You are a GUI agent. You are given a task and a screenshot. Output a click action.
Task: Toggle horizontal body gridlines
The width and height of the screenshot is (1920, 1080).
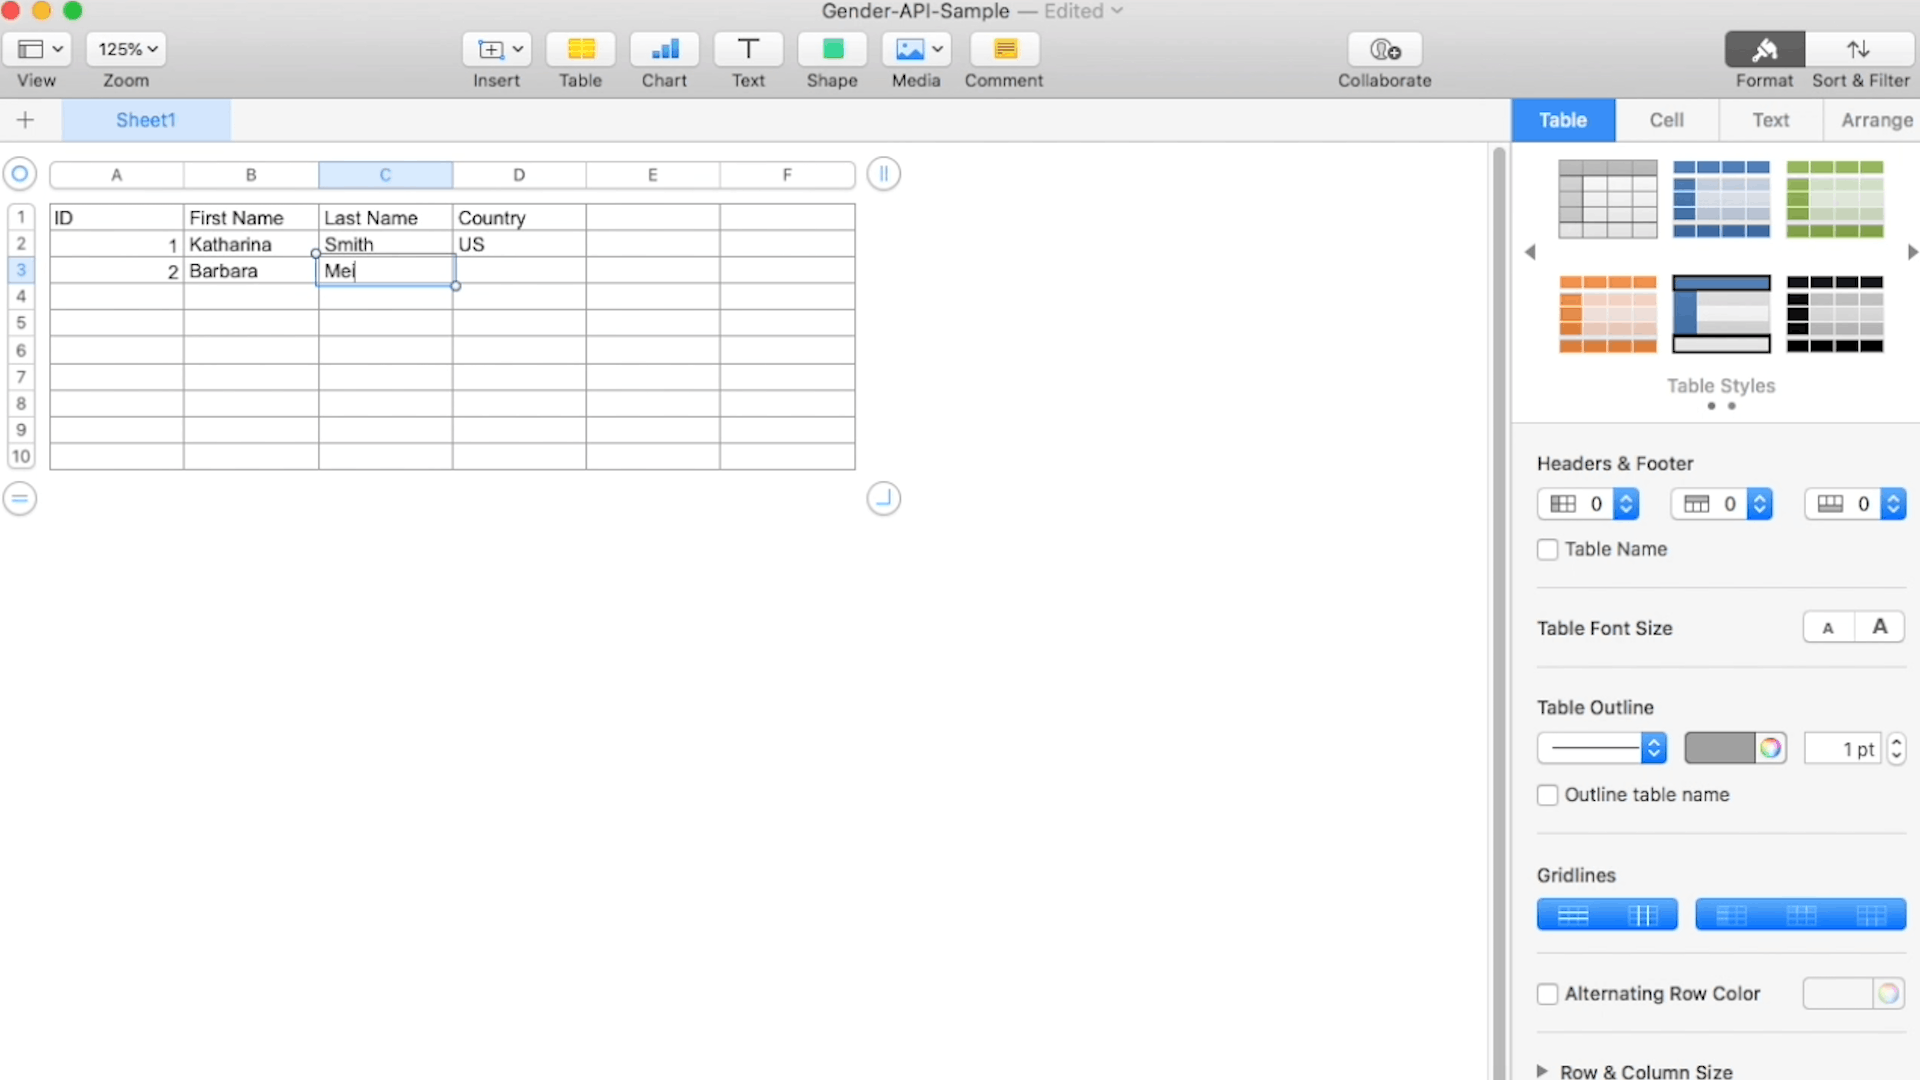click(x=1573, y=915)
